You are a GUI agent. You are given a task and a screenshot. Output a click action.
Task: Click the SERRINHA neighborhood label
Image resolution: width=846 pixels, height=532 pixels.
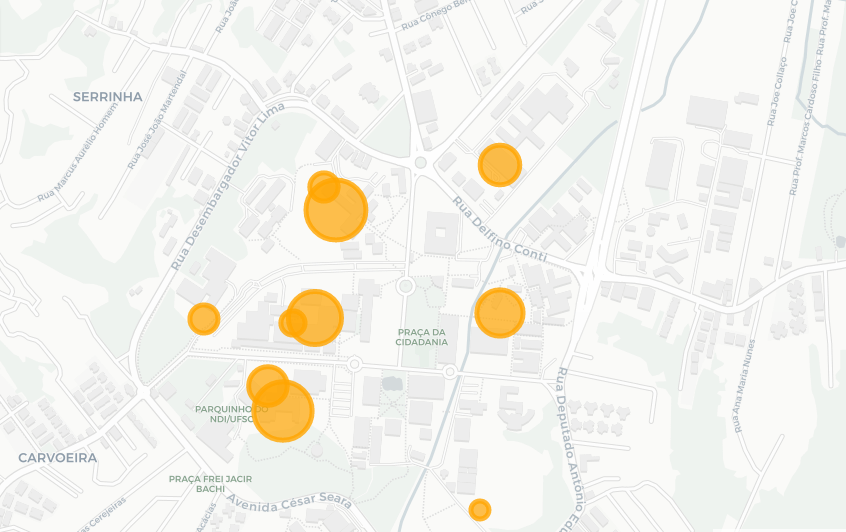click(x=108, y=97)
